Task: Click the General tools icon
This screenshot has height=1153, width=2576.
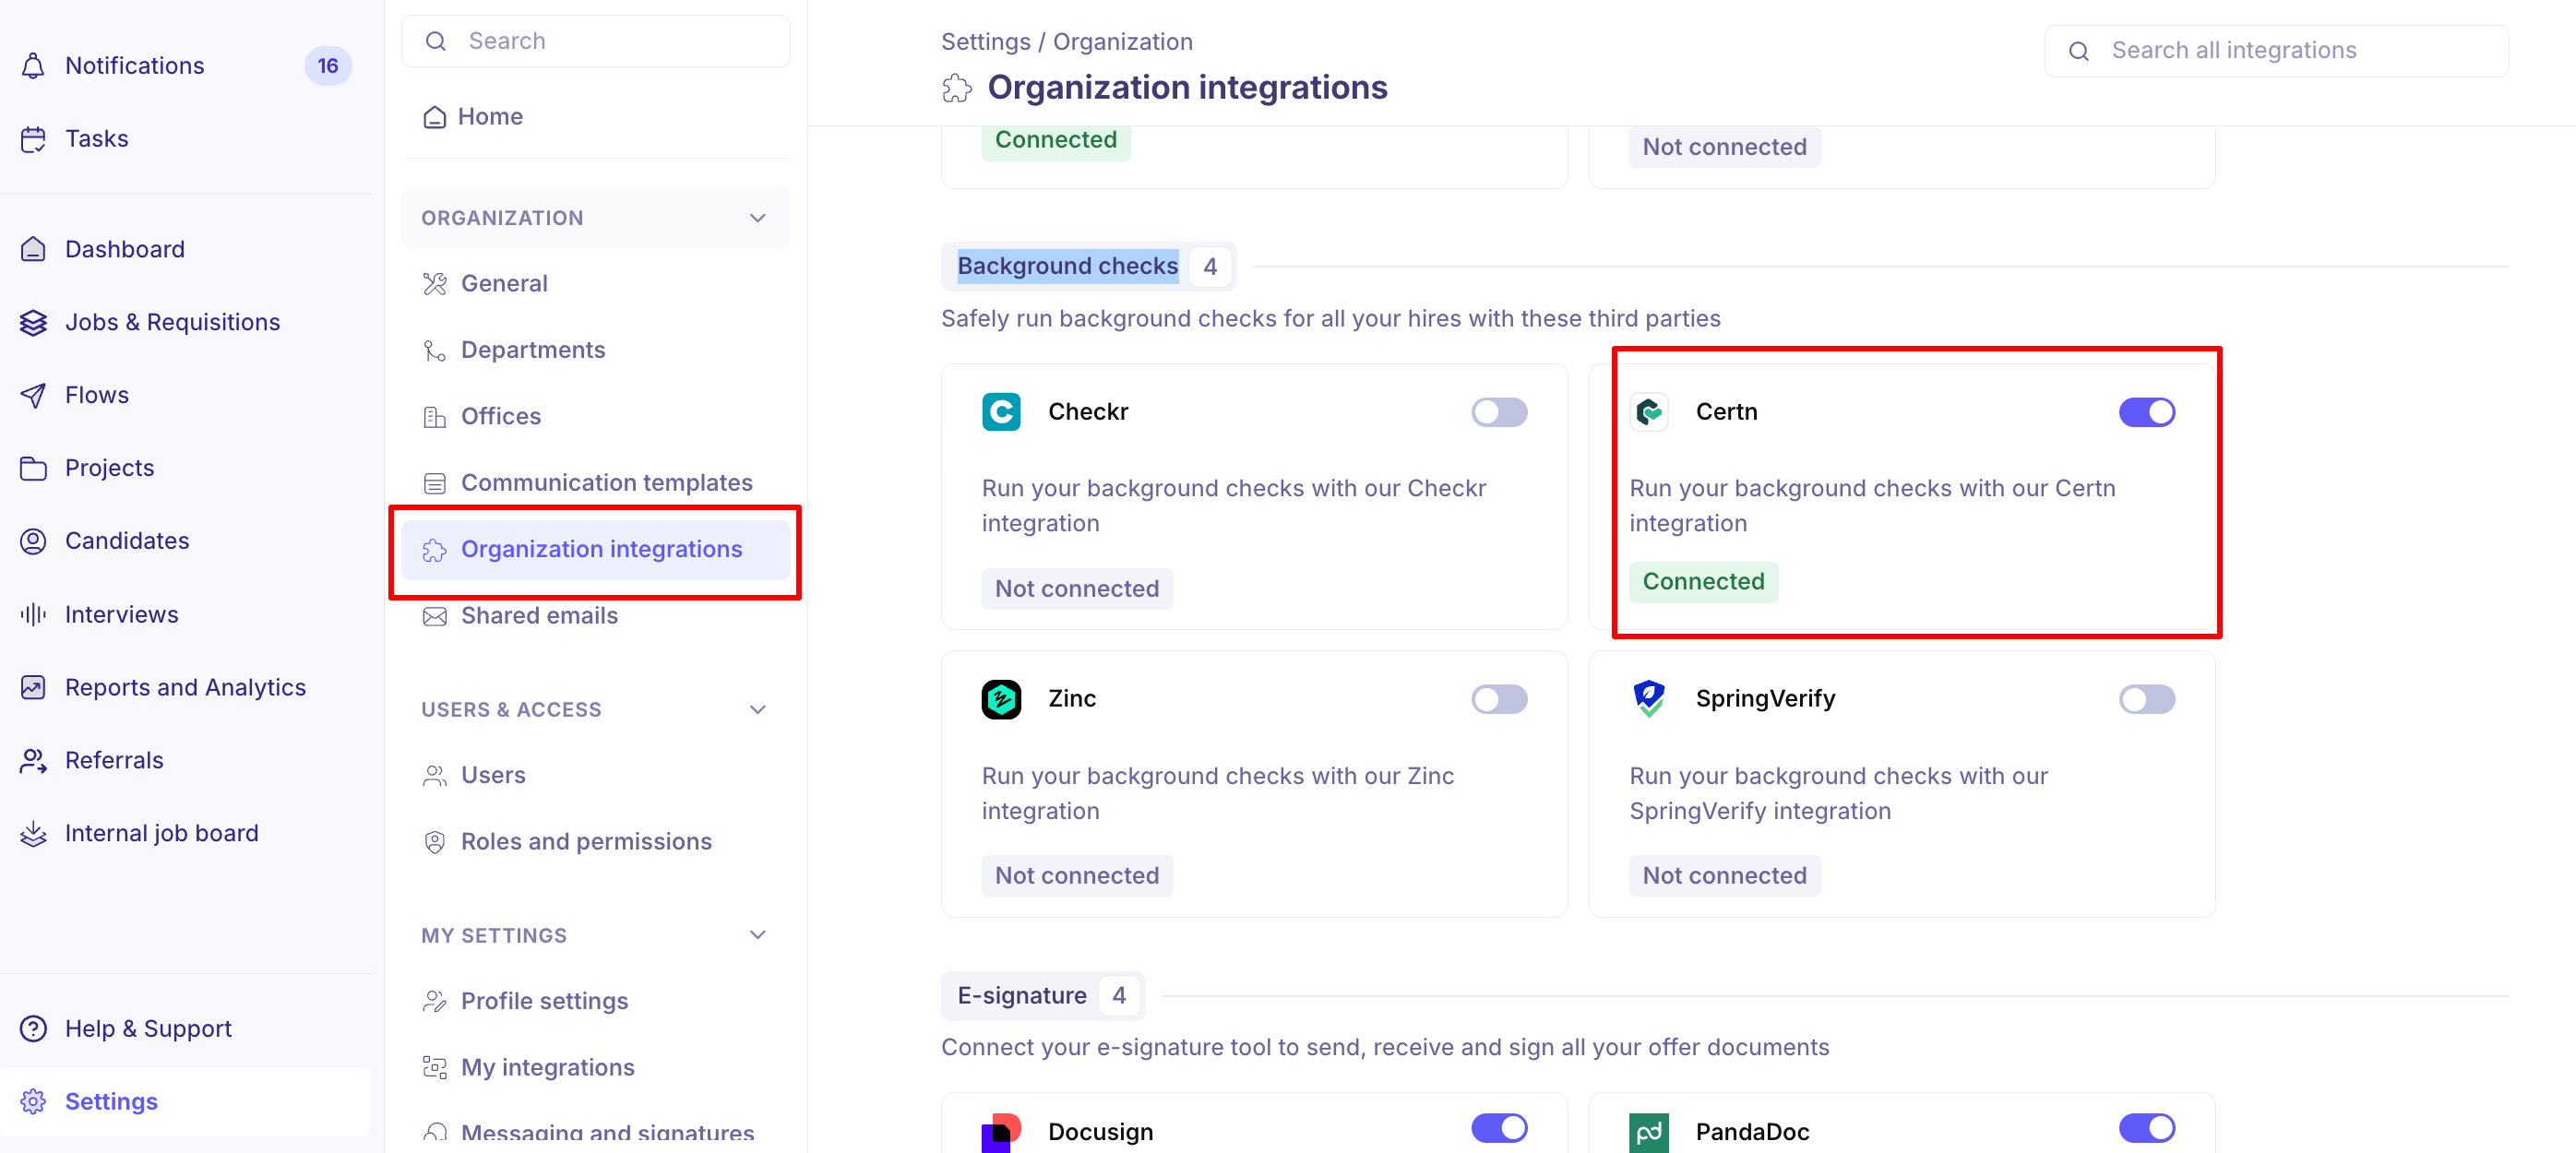Action: pos(434,284)
